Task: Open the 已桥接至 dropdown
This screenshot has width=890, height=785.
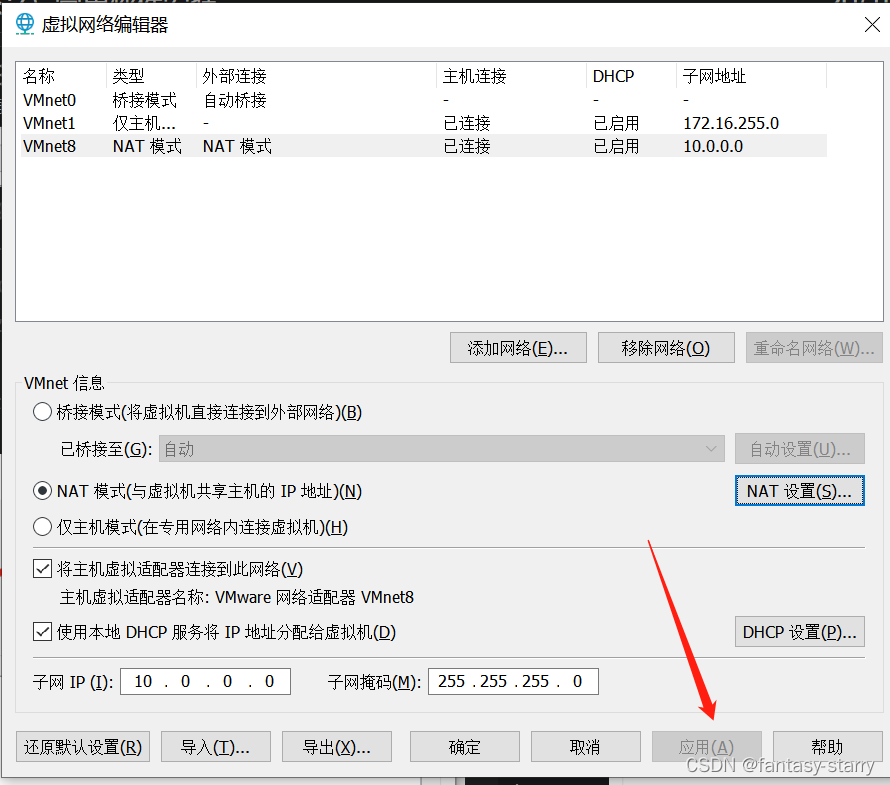Action: click(x=442, y=449)
